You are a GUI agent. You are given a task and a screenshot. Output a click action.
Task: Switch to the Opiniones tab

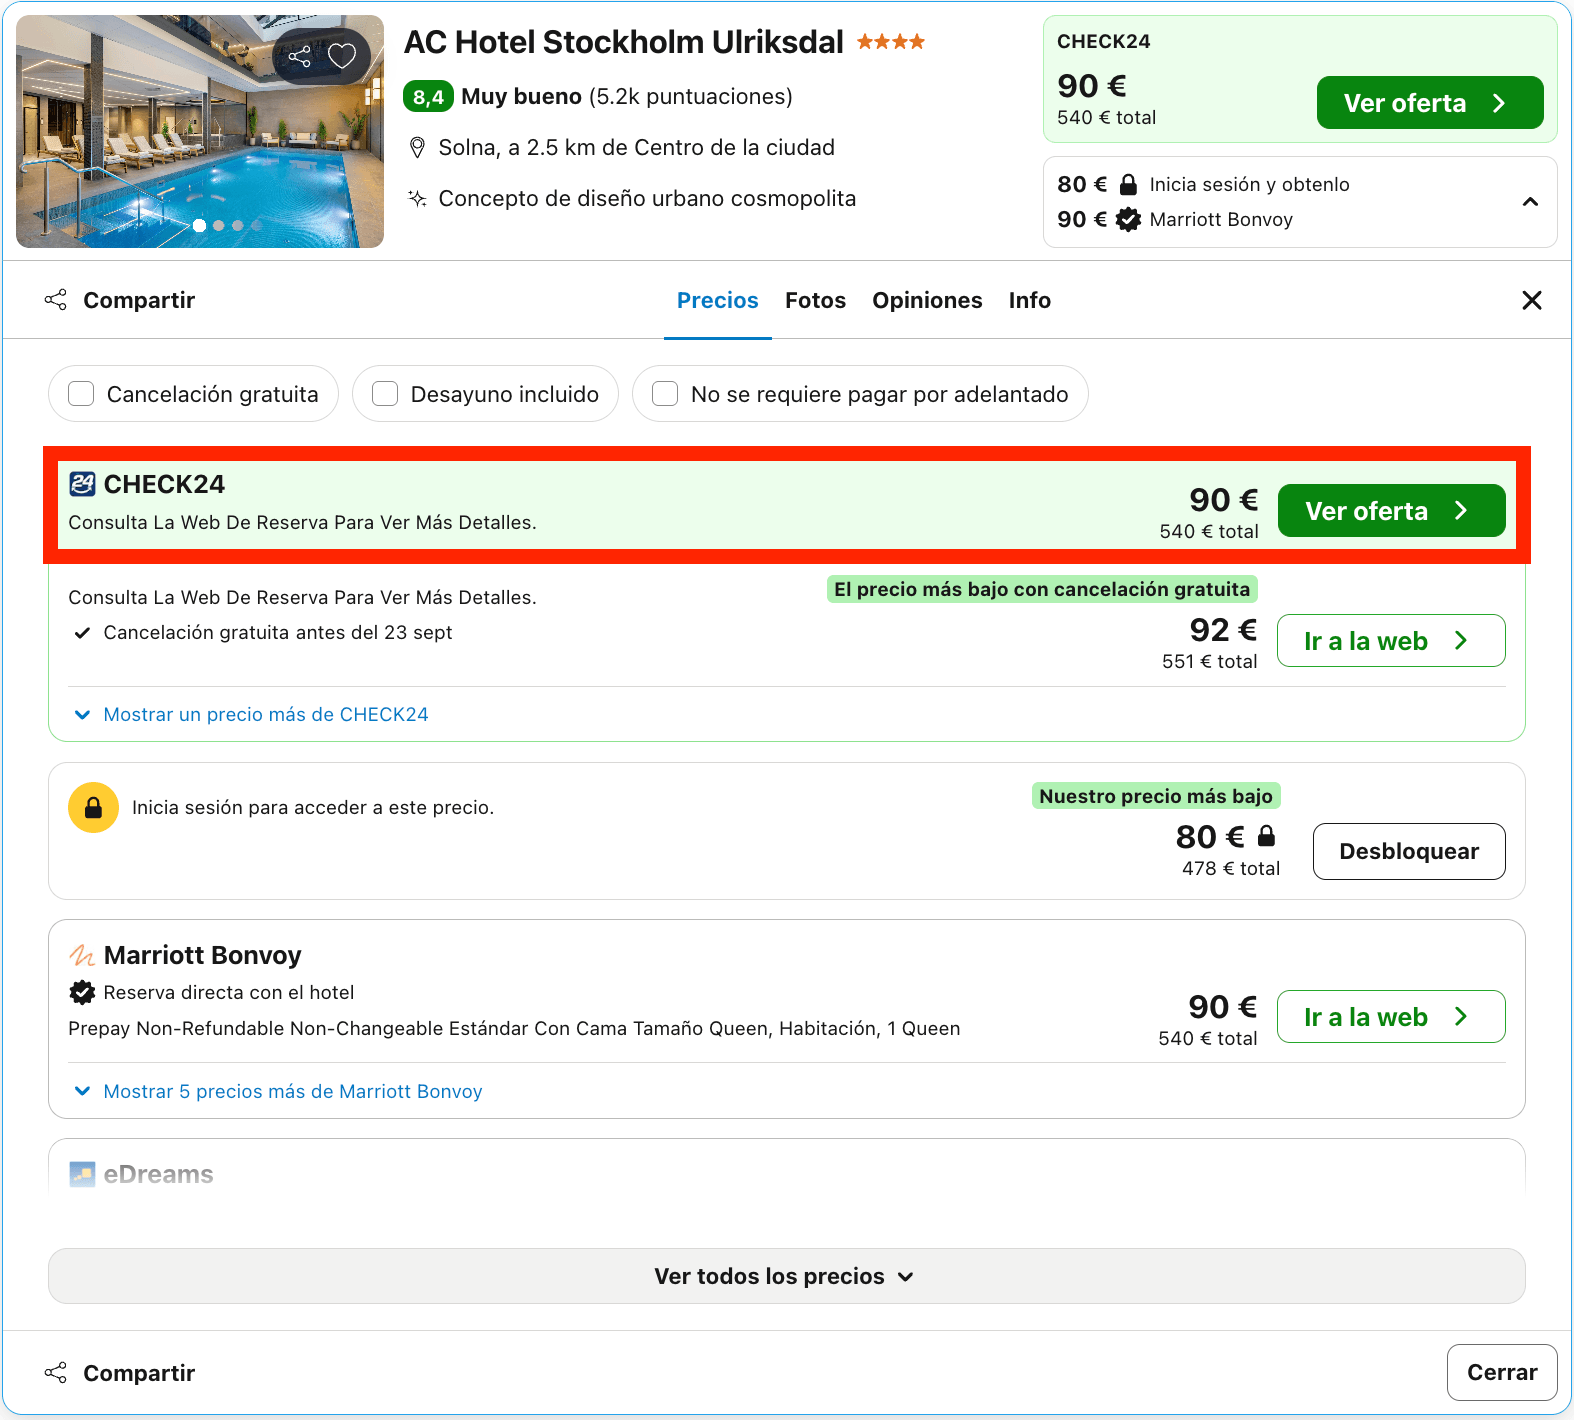point(927,300)
